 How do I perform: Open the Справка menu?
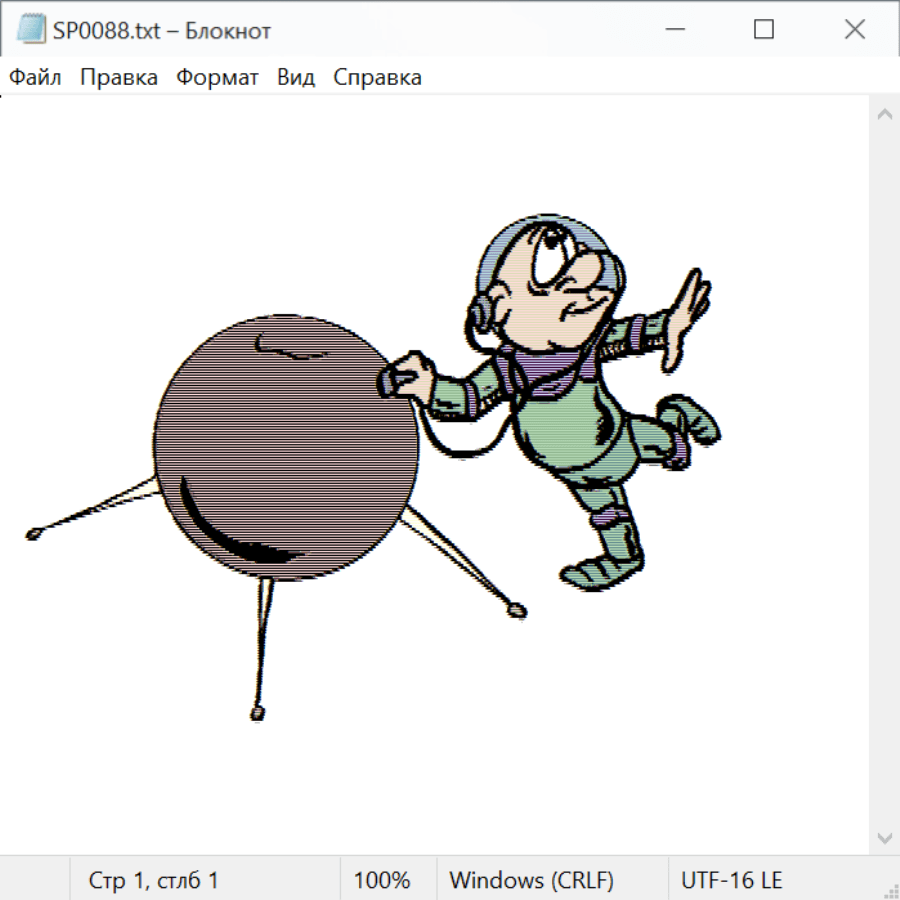pos(377,78)
